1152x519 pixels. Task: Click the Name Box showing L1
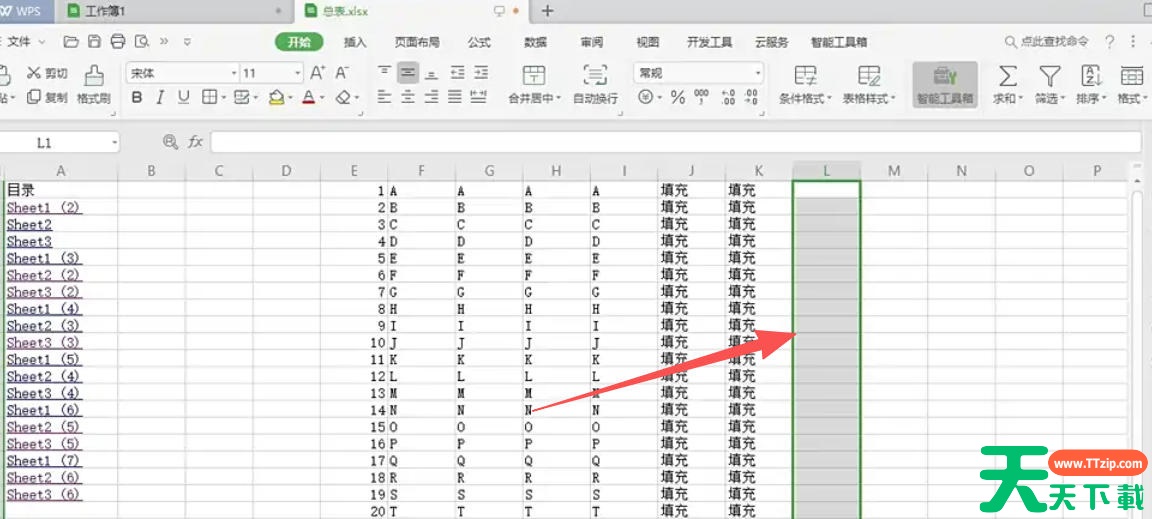point(60,143)
